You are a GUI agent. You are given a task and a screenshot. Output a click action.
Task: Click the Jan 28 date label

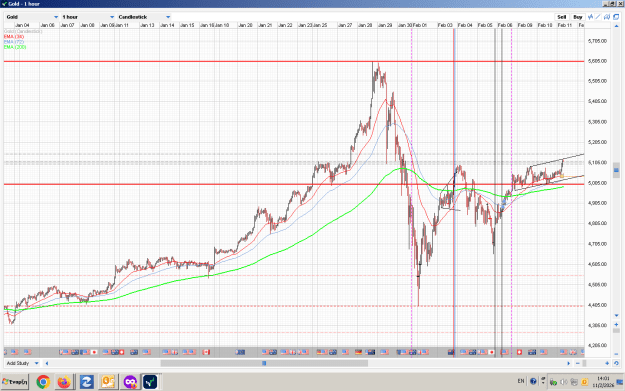pyautogui.click(x=365, y=25)
